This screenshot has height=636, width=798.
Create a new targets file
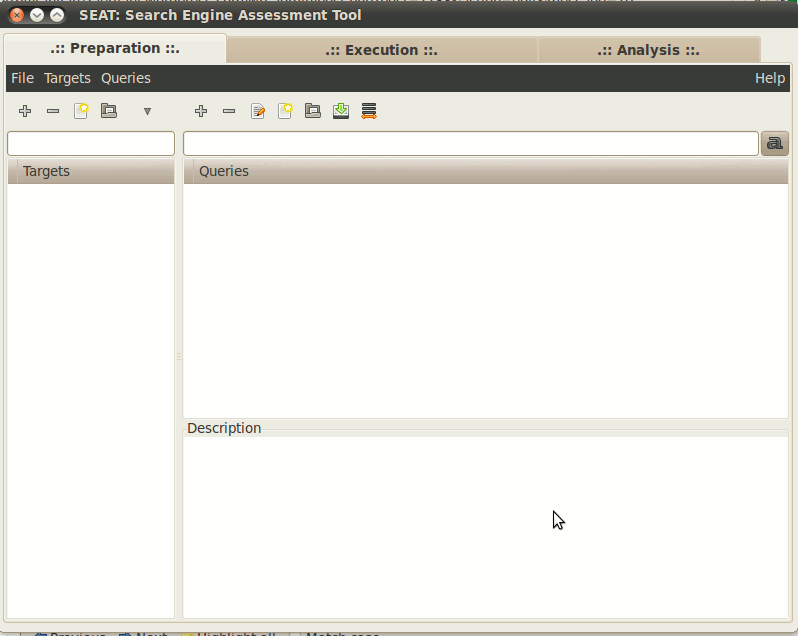point(81,111)
